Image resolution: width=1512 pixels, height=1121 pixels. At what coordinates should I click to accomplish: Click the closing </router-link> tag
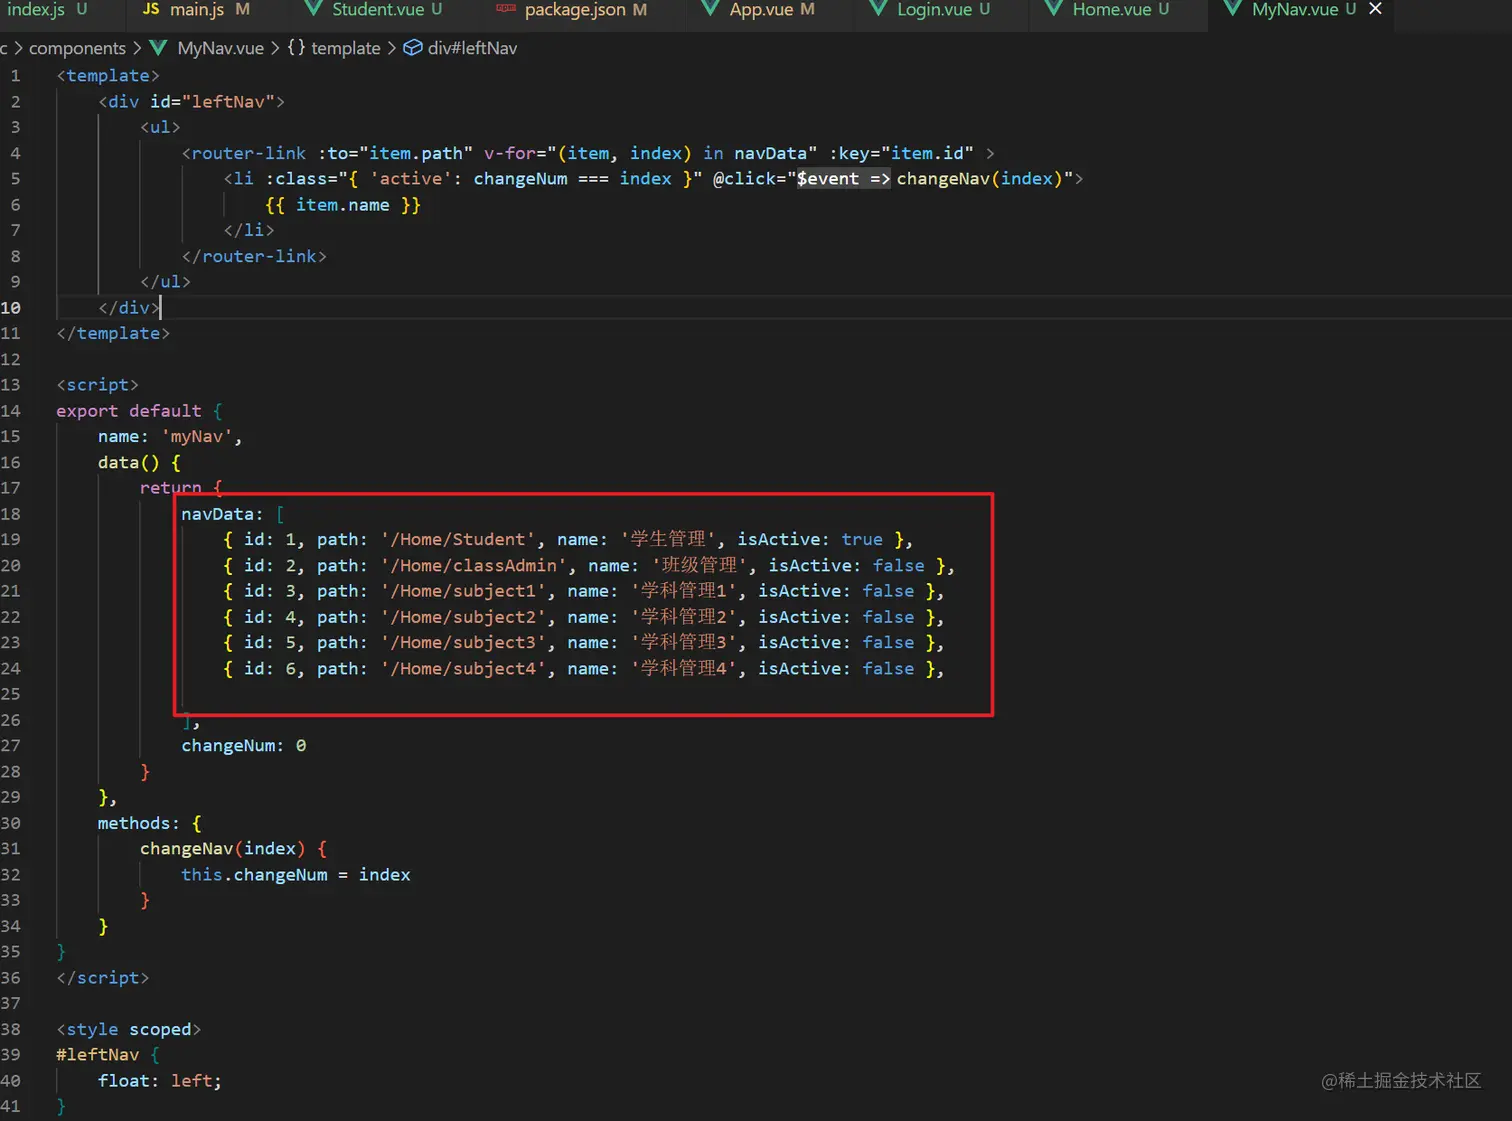tap(254, 257)
